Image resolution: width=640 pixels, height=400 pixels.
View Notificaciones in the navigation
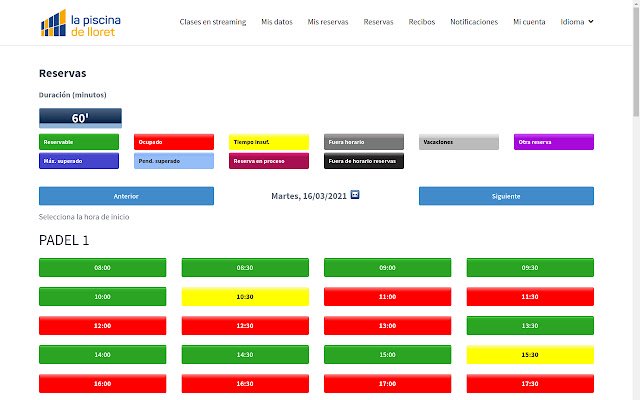coord(474,22)
